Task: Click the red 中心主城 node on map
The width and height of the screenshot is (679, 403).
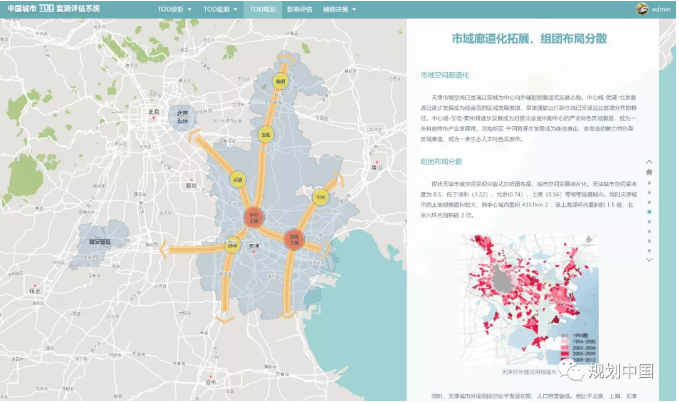Action: coord(254,216)
